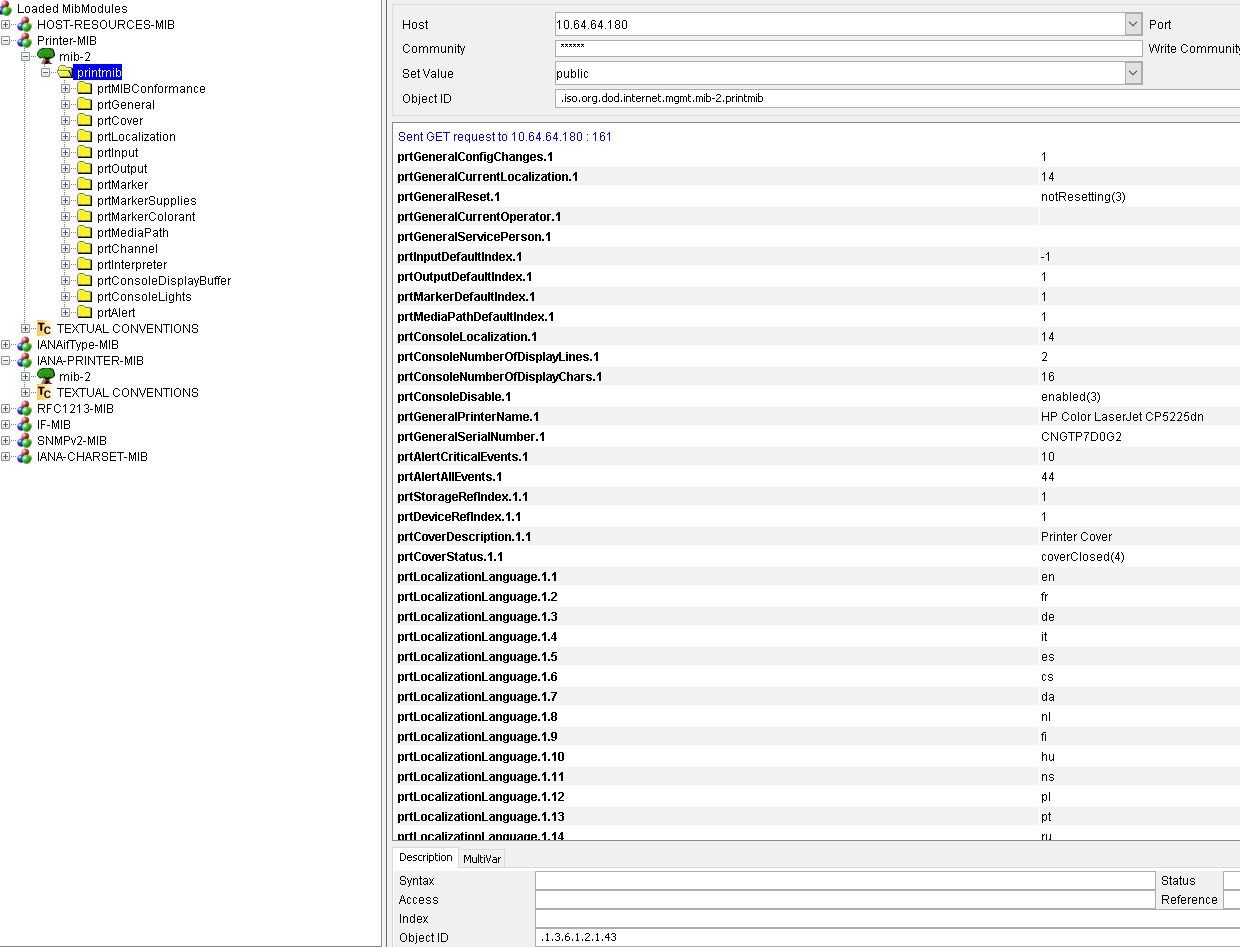Open the Set Value dropdown

coord(1135,72)
